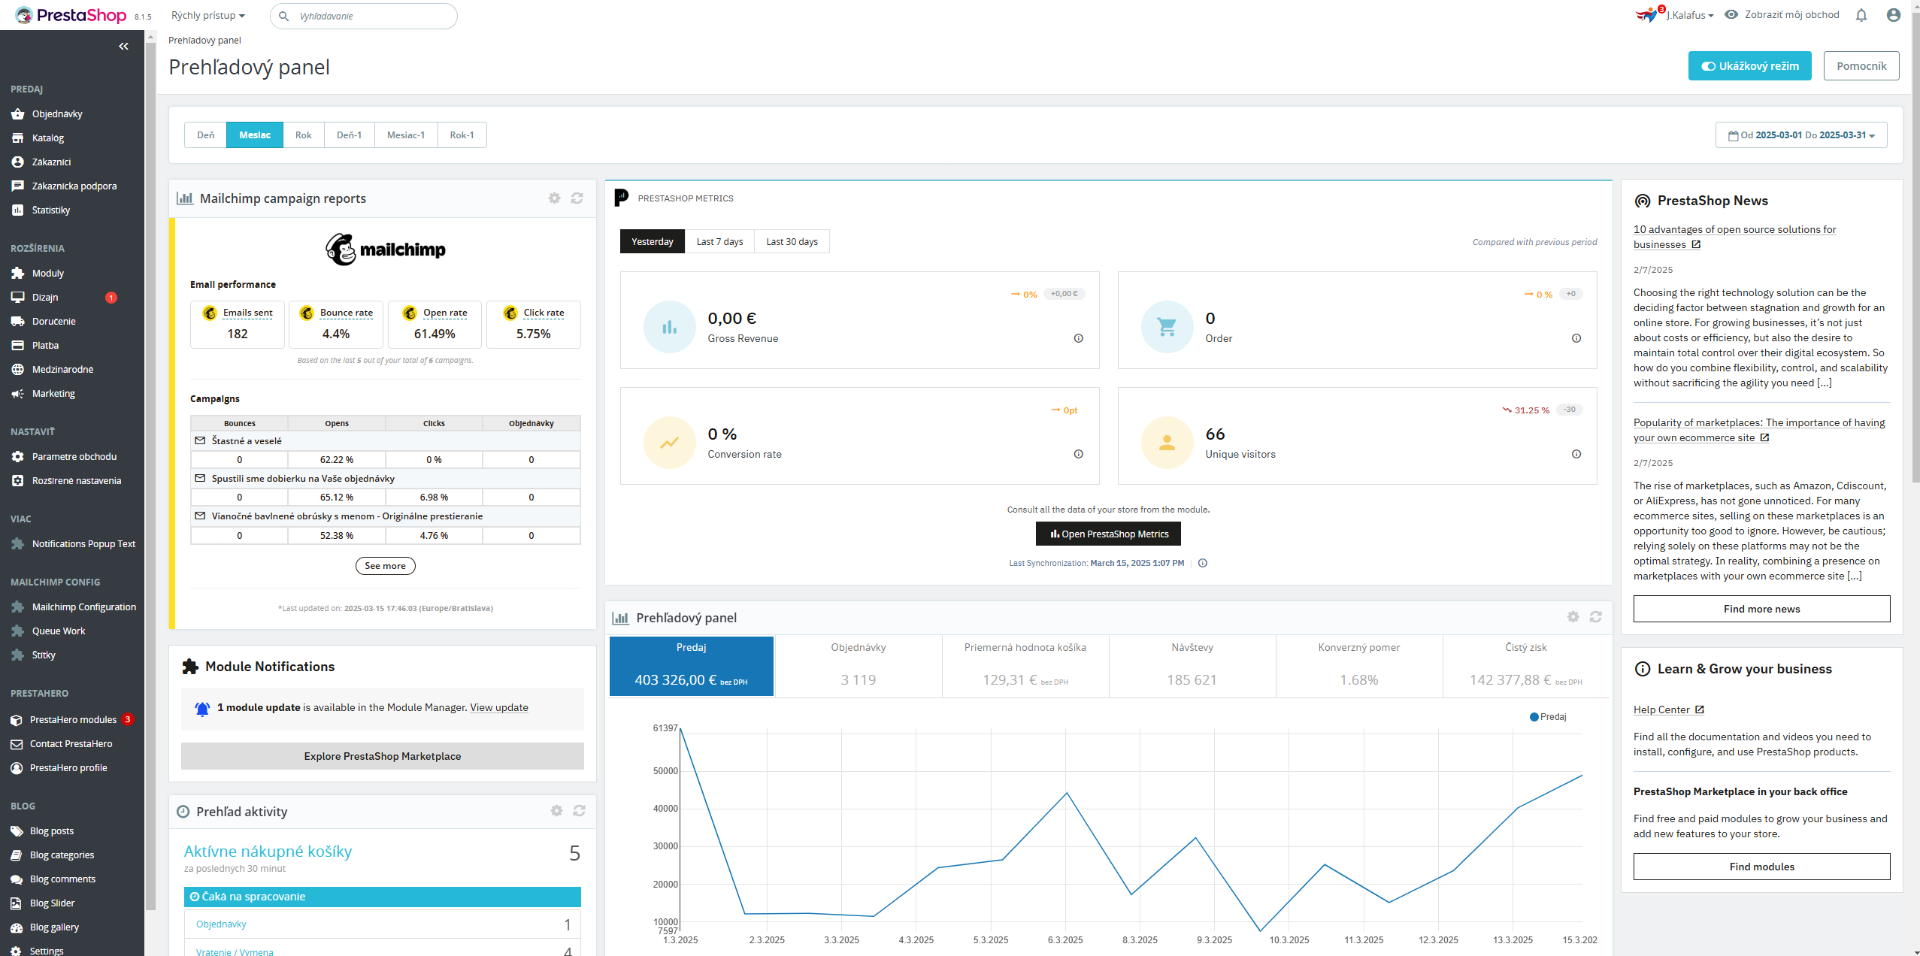The height and width of the screenshot is (956, 1920).
Task: Click the Vyhľadávanie search field
Action: tap(364, 16)
